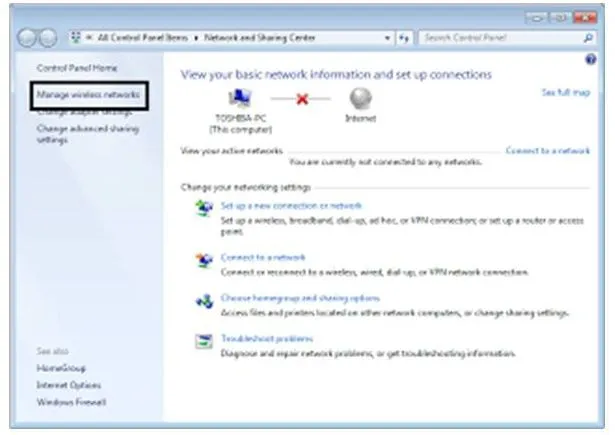Click 'View your active networks' heading
The image size is (615, 435).
pyautogui.click(x=232, y=151)
